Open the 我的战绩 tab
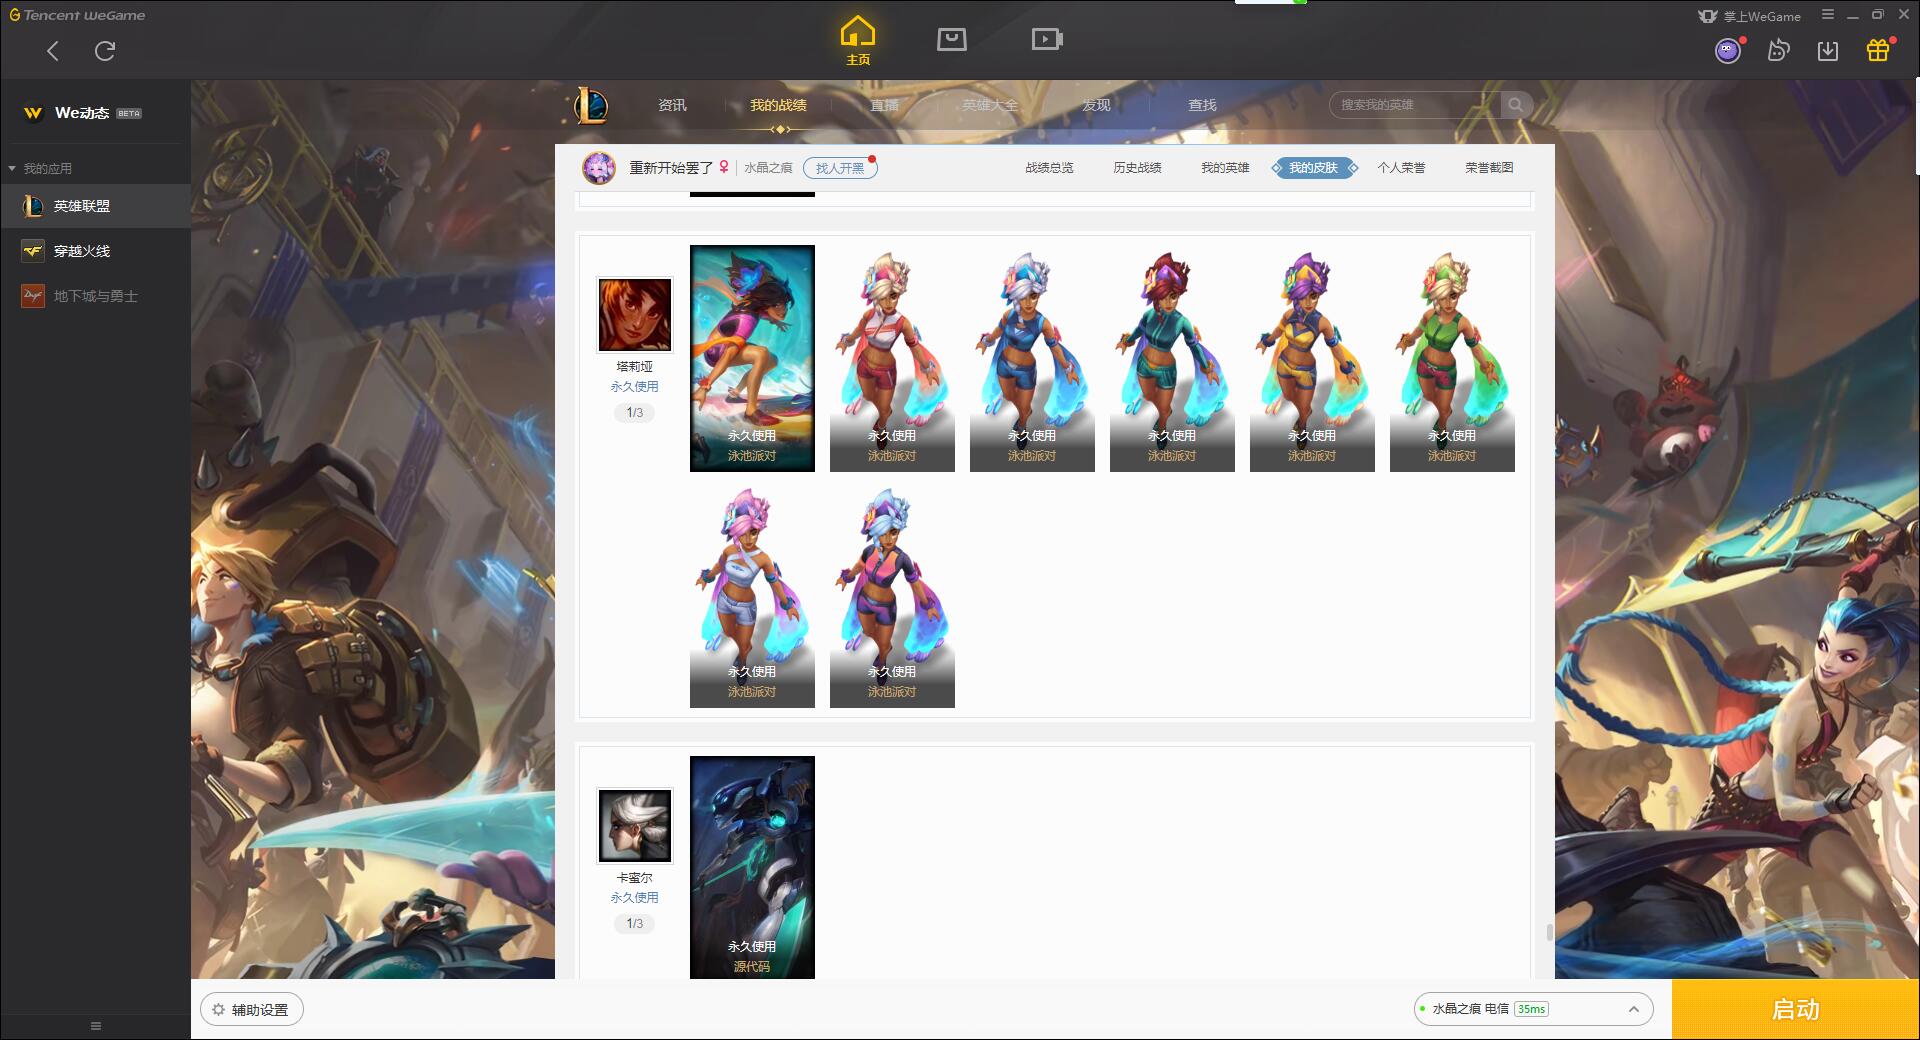 coord(778,105)
